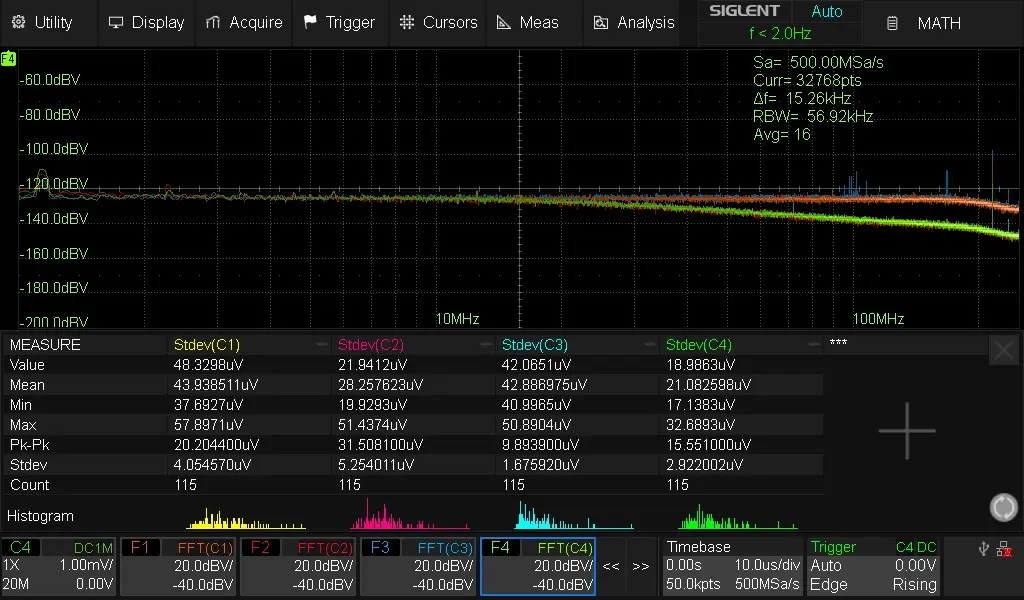Toggle the F1 FFT(C1) math trace box

(178, 567)
